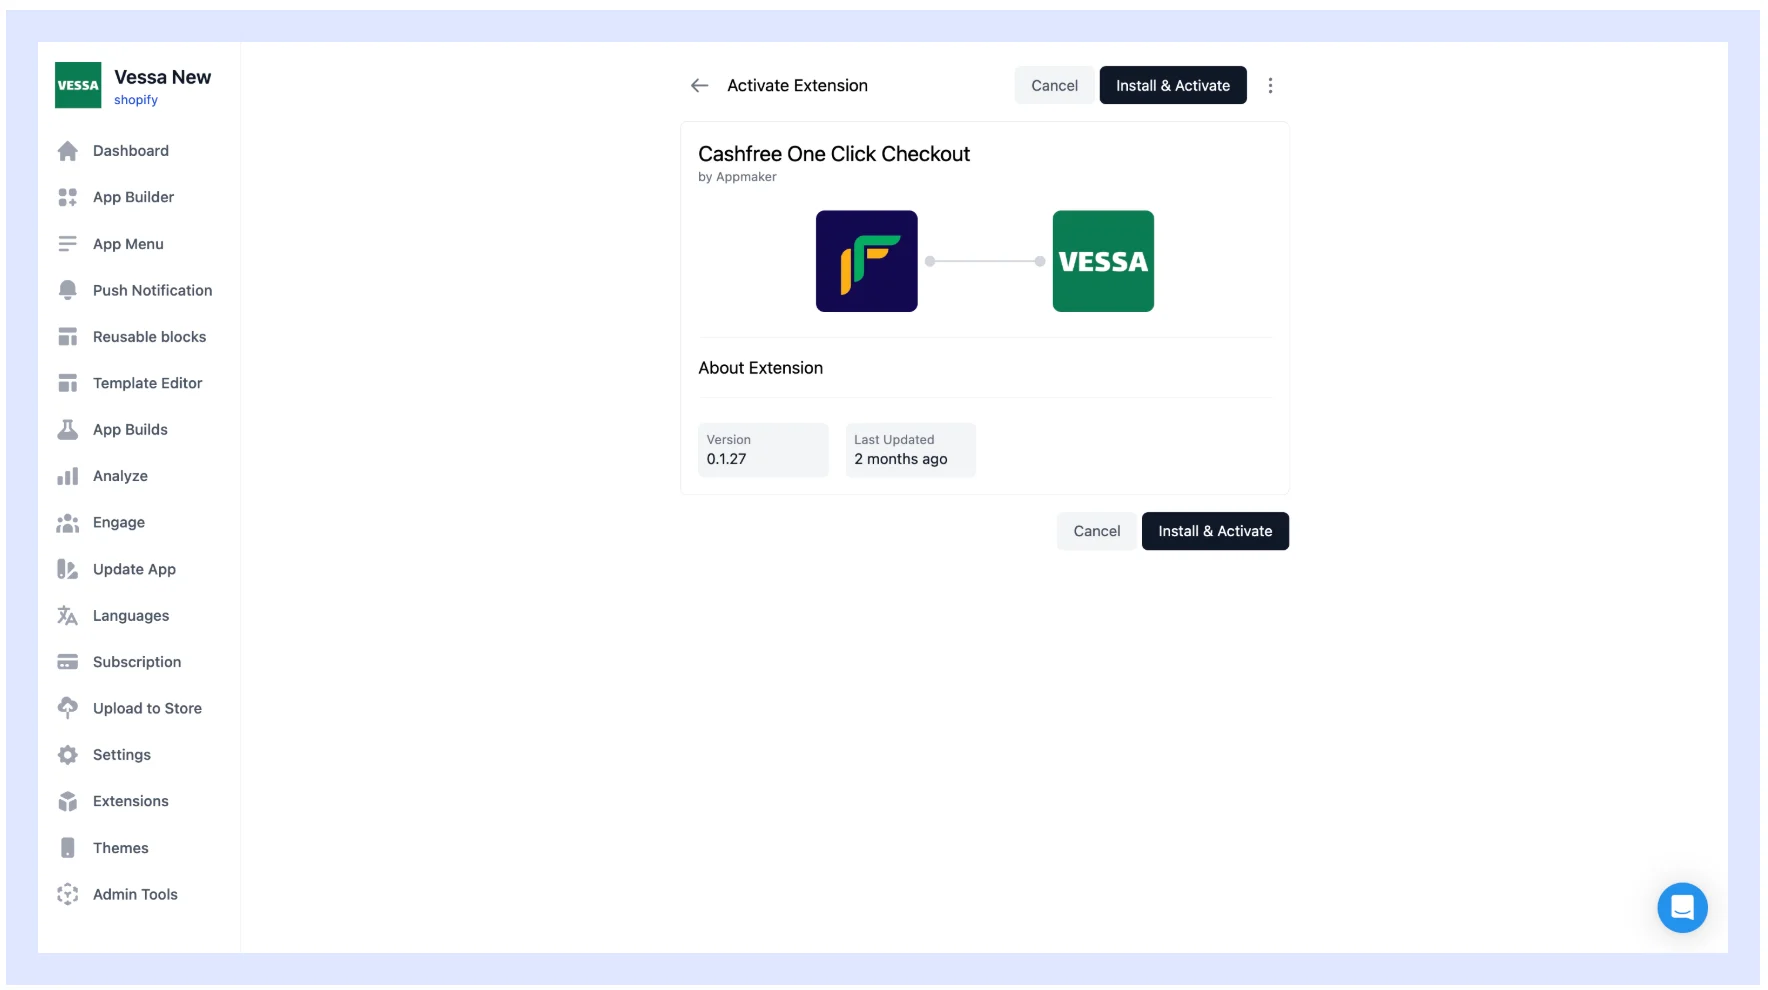Click the App Menu lines icon

(x=67, y=244)
